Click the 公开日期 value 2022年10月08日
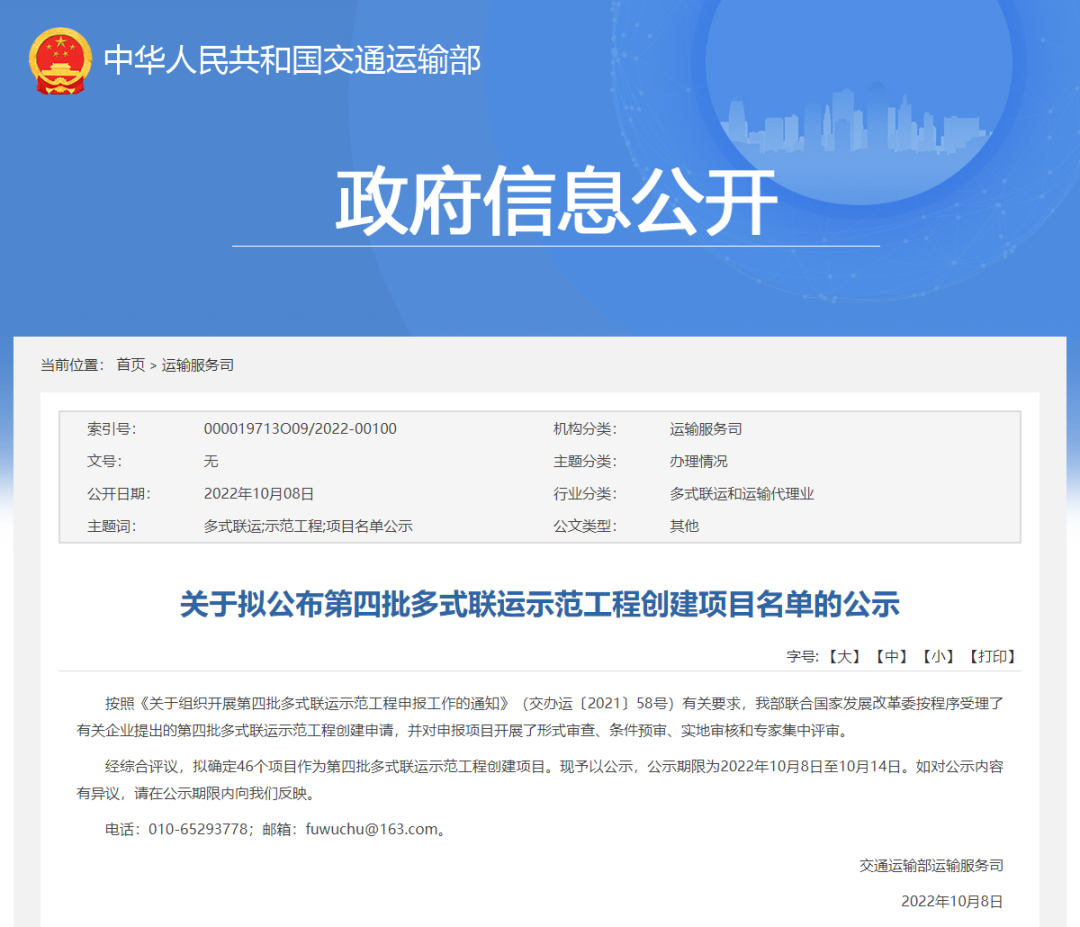The image size is (1080, 927). tap(259, 494)
